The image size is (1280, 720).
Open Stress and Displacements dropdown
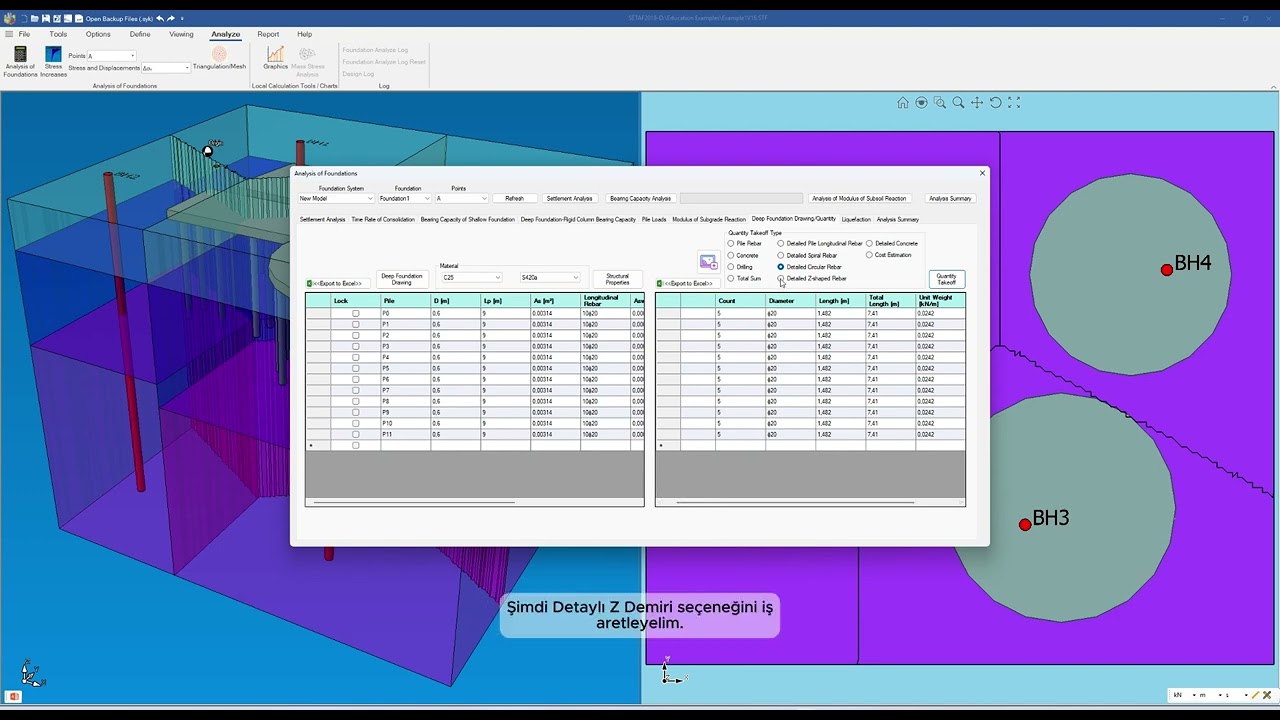click(165, 68)
